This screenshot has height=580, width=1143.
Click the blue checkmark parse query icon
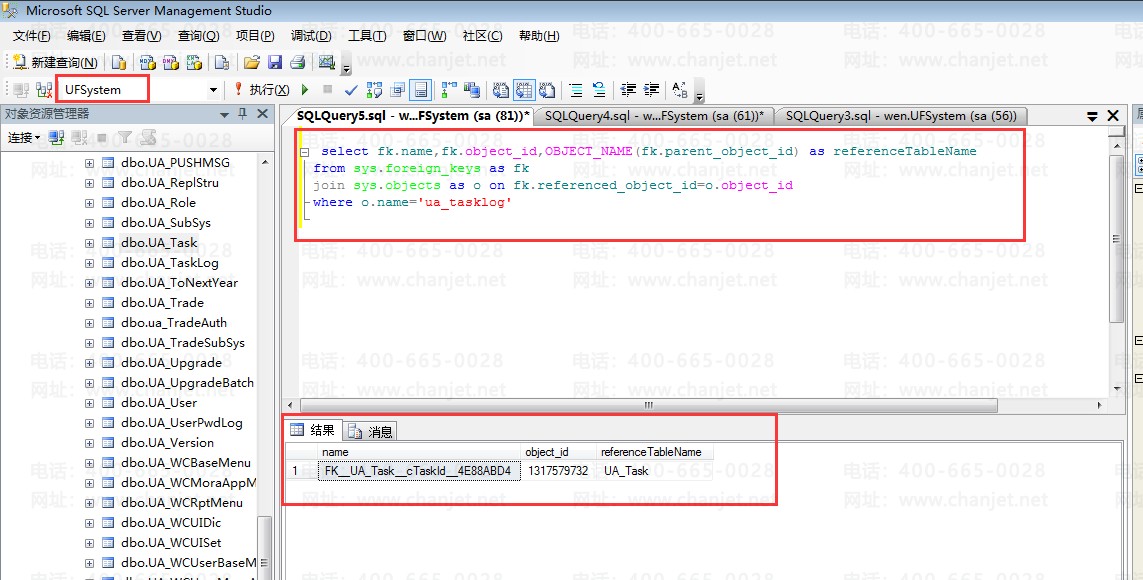pos(352,90)
